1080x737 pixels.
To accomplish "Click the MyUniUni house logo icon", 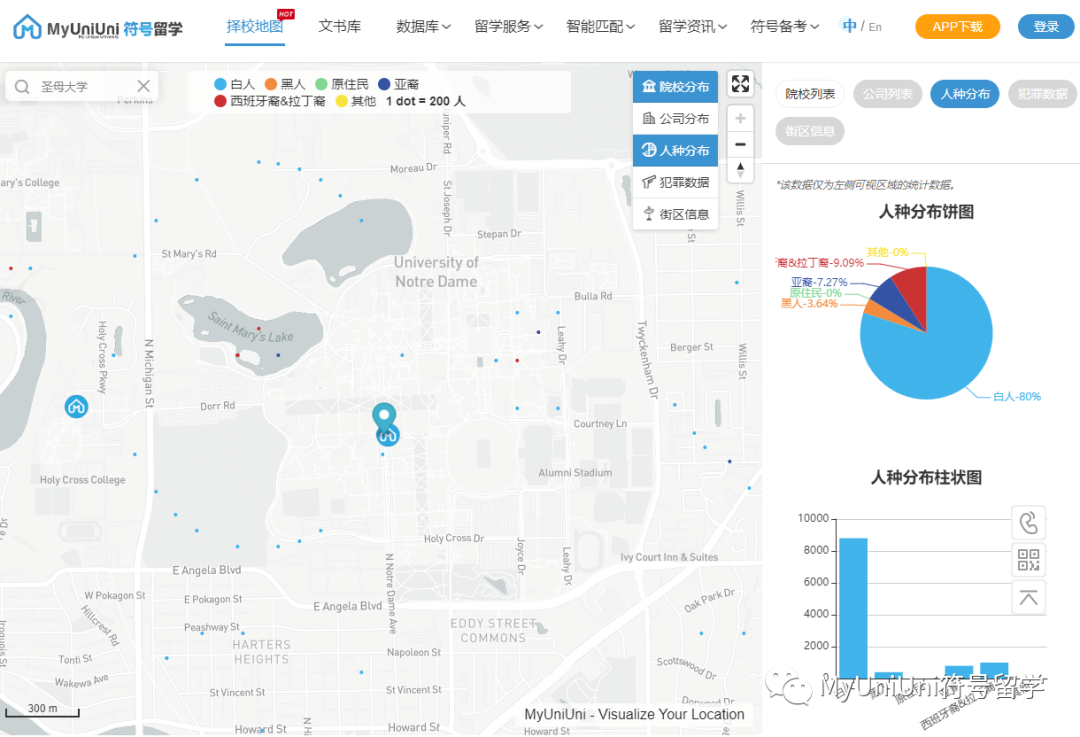I will (28, 28).
